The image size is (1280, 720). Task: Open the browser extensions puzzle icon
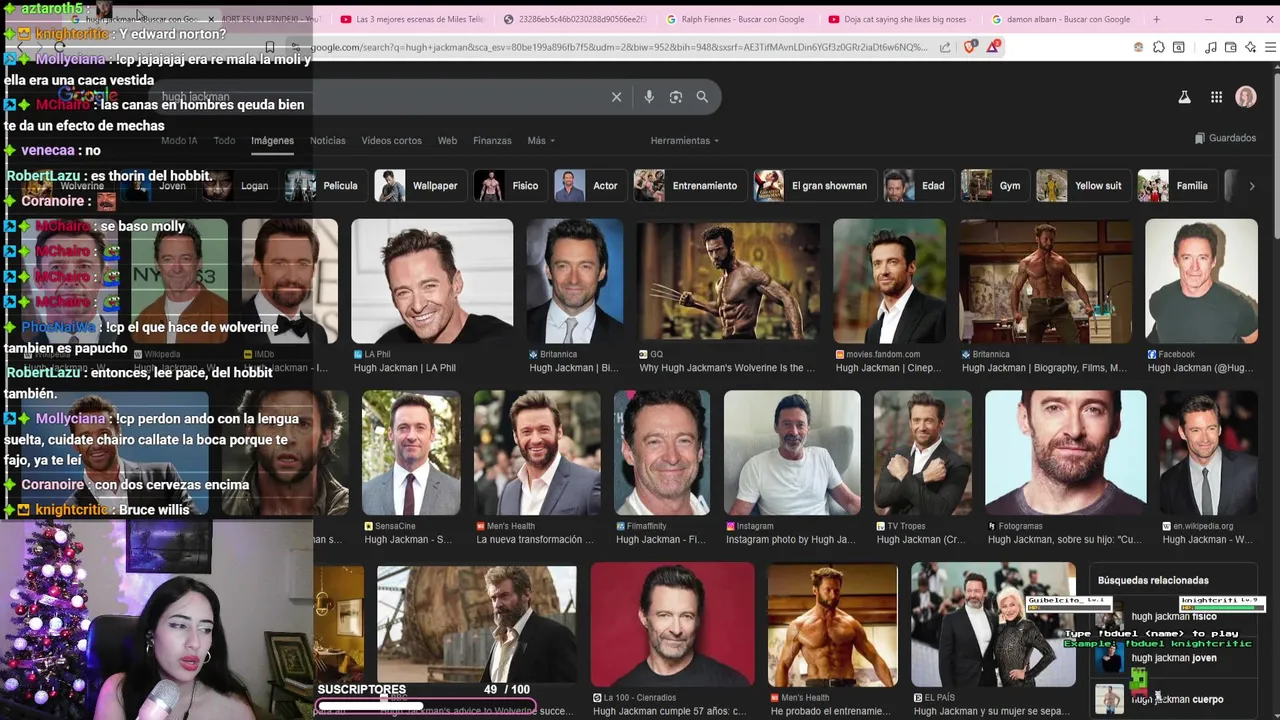click(x=1158, y=47)
